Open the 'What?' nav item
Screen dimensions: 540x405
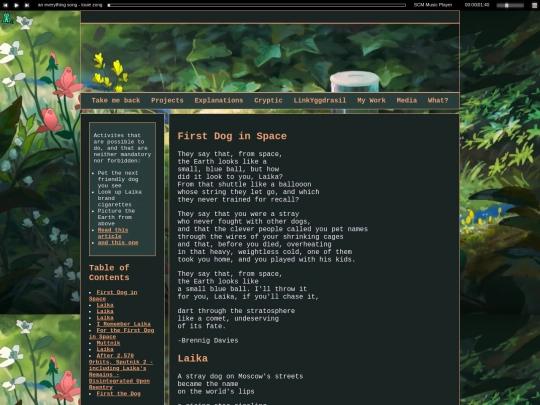[438, 101]
